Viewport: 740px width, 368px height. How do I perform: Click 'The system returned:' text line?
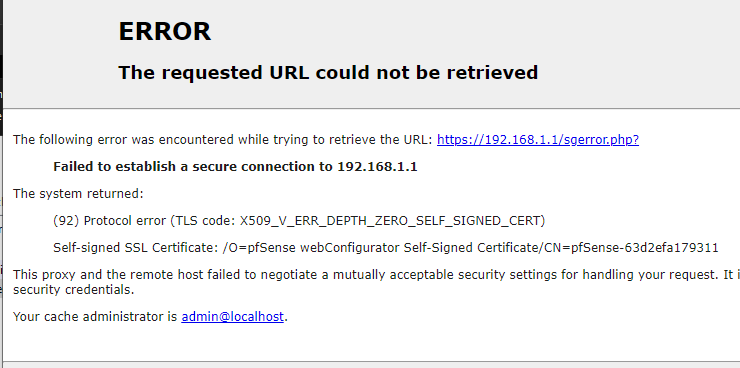78,194
